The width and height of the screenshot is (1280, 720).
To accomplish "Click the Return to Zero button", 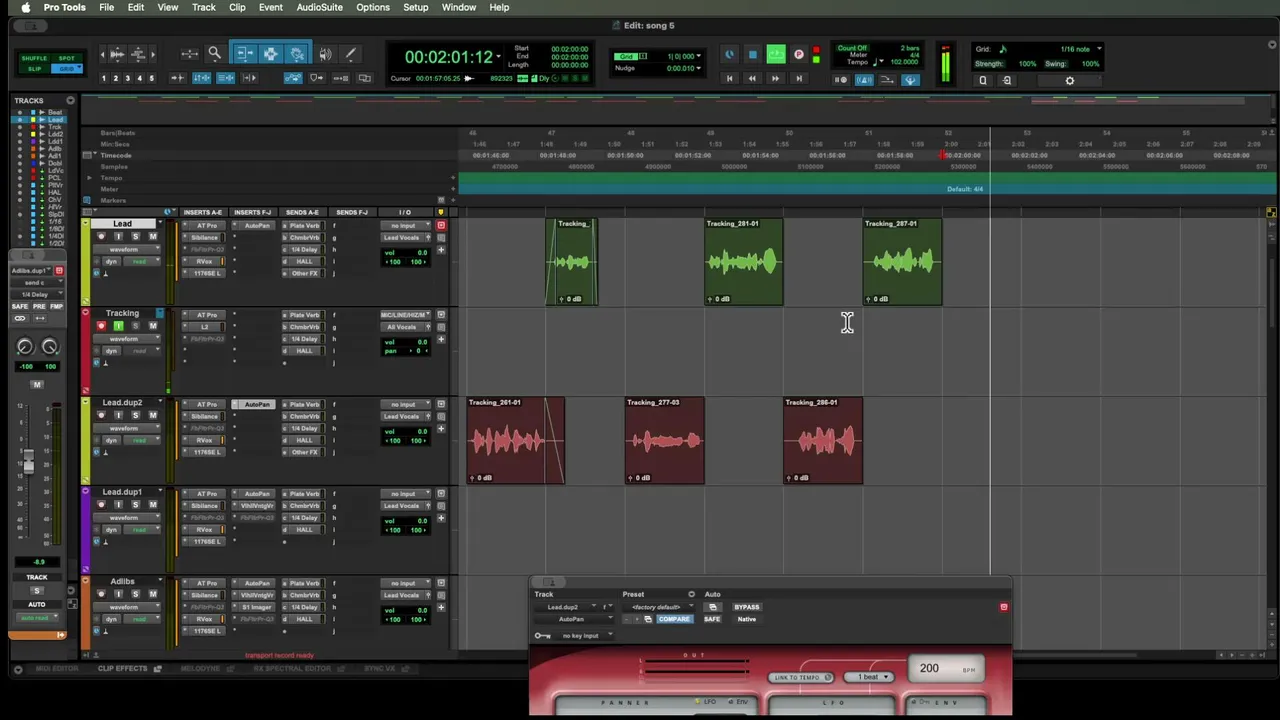I will (729, 78).
